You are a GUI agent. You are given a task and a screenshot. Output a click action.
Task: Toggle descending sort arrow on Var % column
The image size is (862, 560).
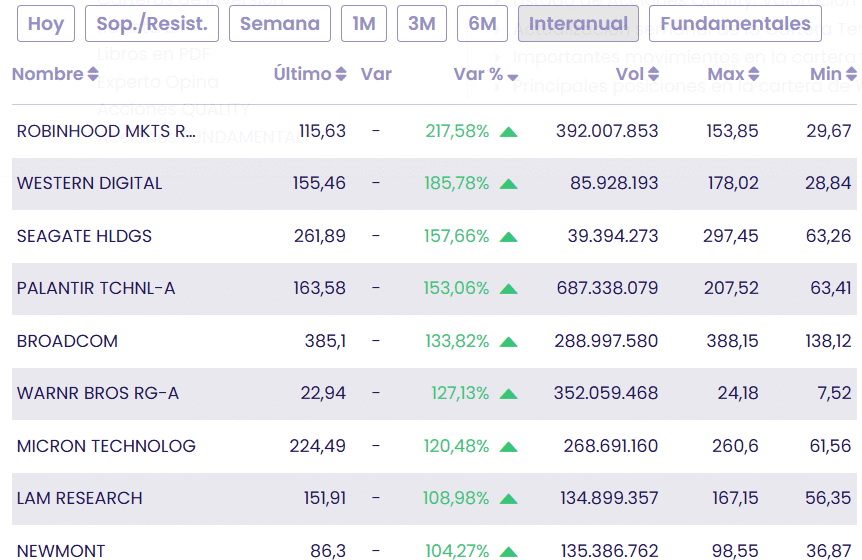(x=513, y=77)
